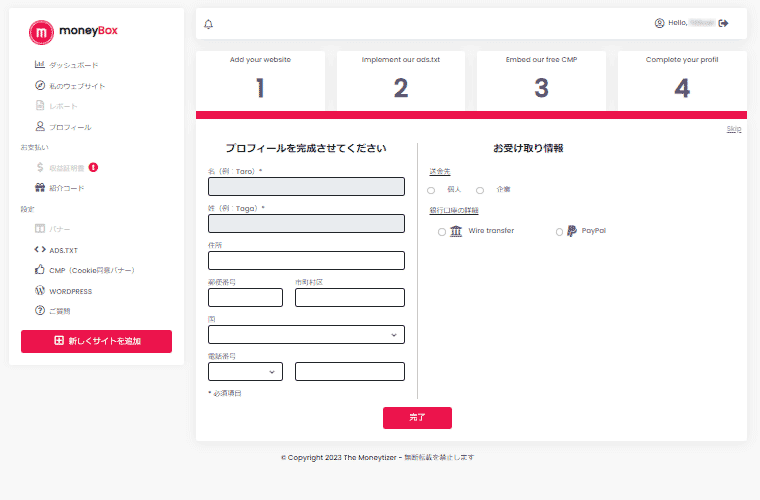
Task: Click the 名 (例: Taro) input field
Action: tap(306, 187)
